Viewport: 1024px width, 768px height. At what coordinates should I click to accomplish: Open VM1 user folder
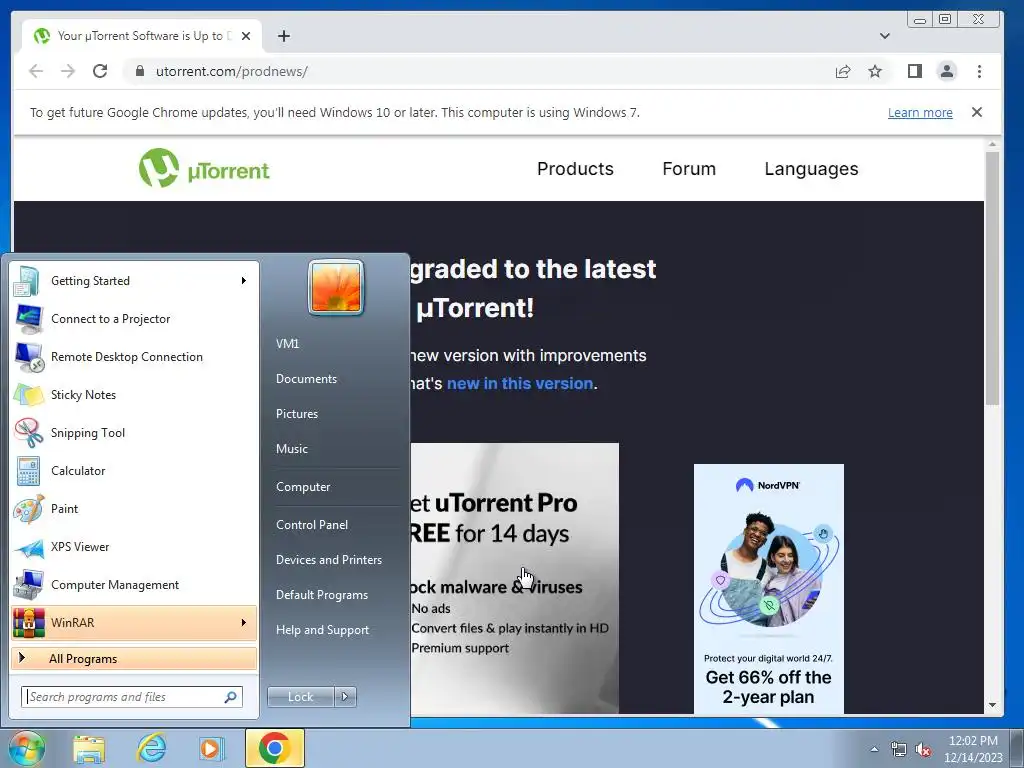287,344
